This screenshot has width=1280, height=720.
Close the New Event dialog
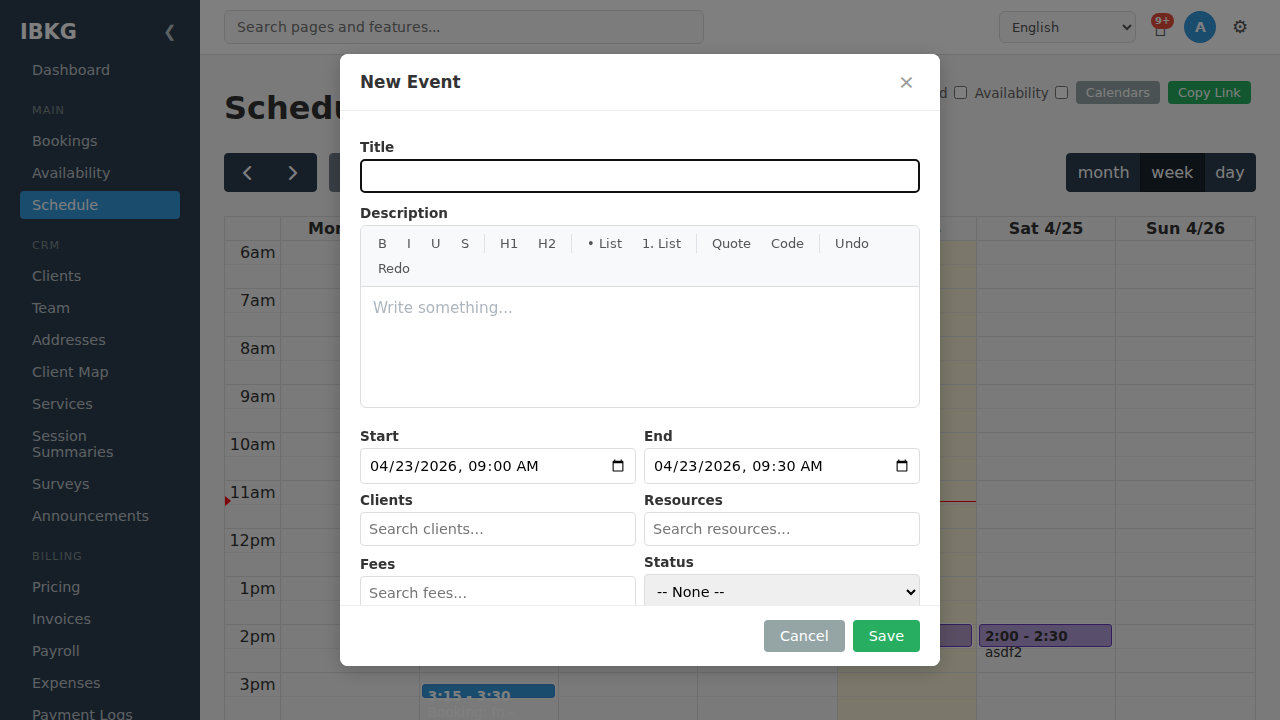pos(906,82)
